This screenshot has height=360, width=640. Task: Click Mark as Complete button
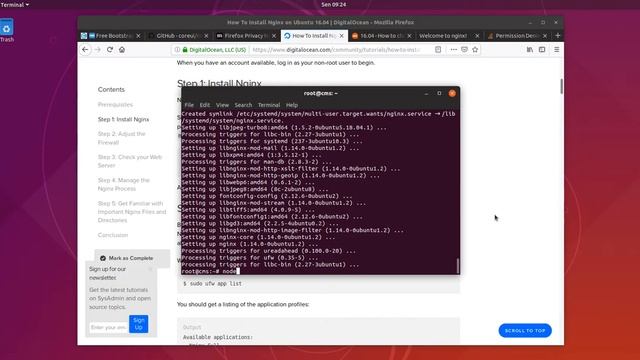(132, 258)
